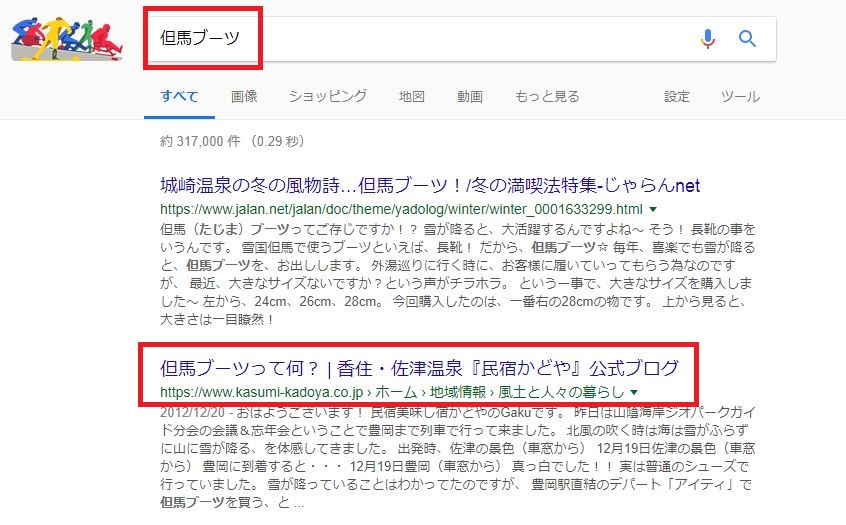The image size is (846, 525).
Task: Select the すべて results tab
Action: coord(179,97)
